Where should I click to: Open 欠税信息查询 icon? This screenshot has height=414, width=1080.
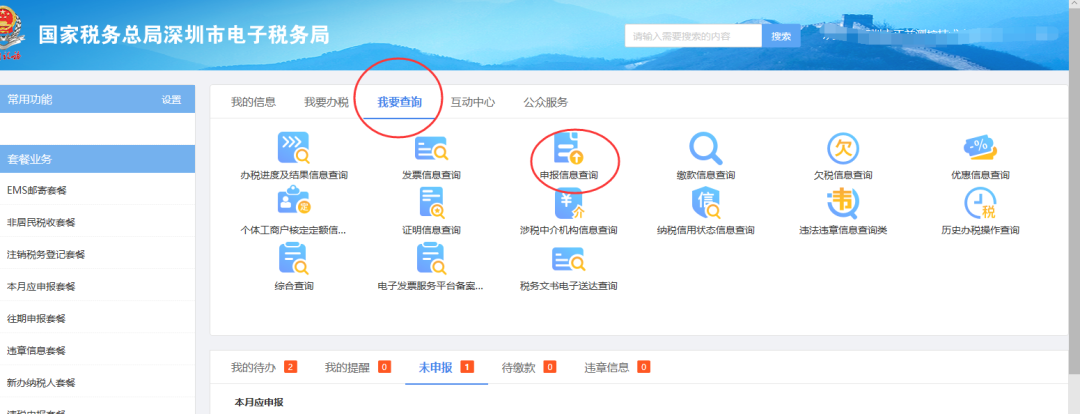pyautogui.click(x=843, y=148)
